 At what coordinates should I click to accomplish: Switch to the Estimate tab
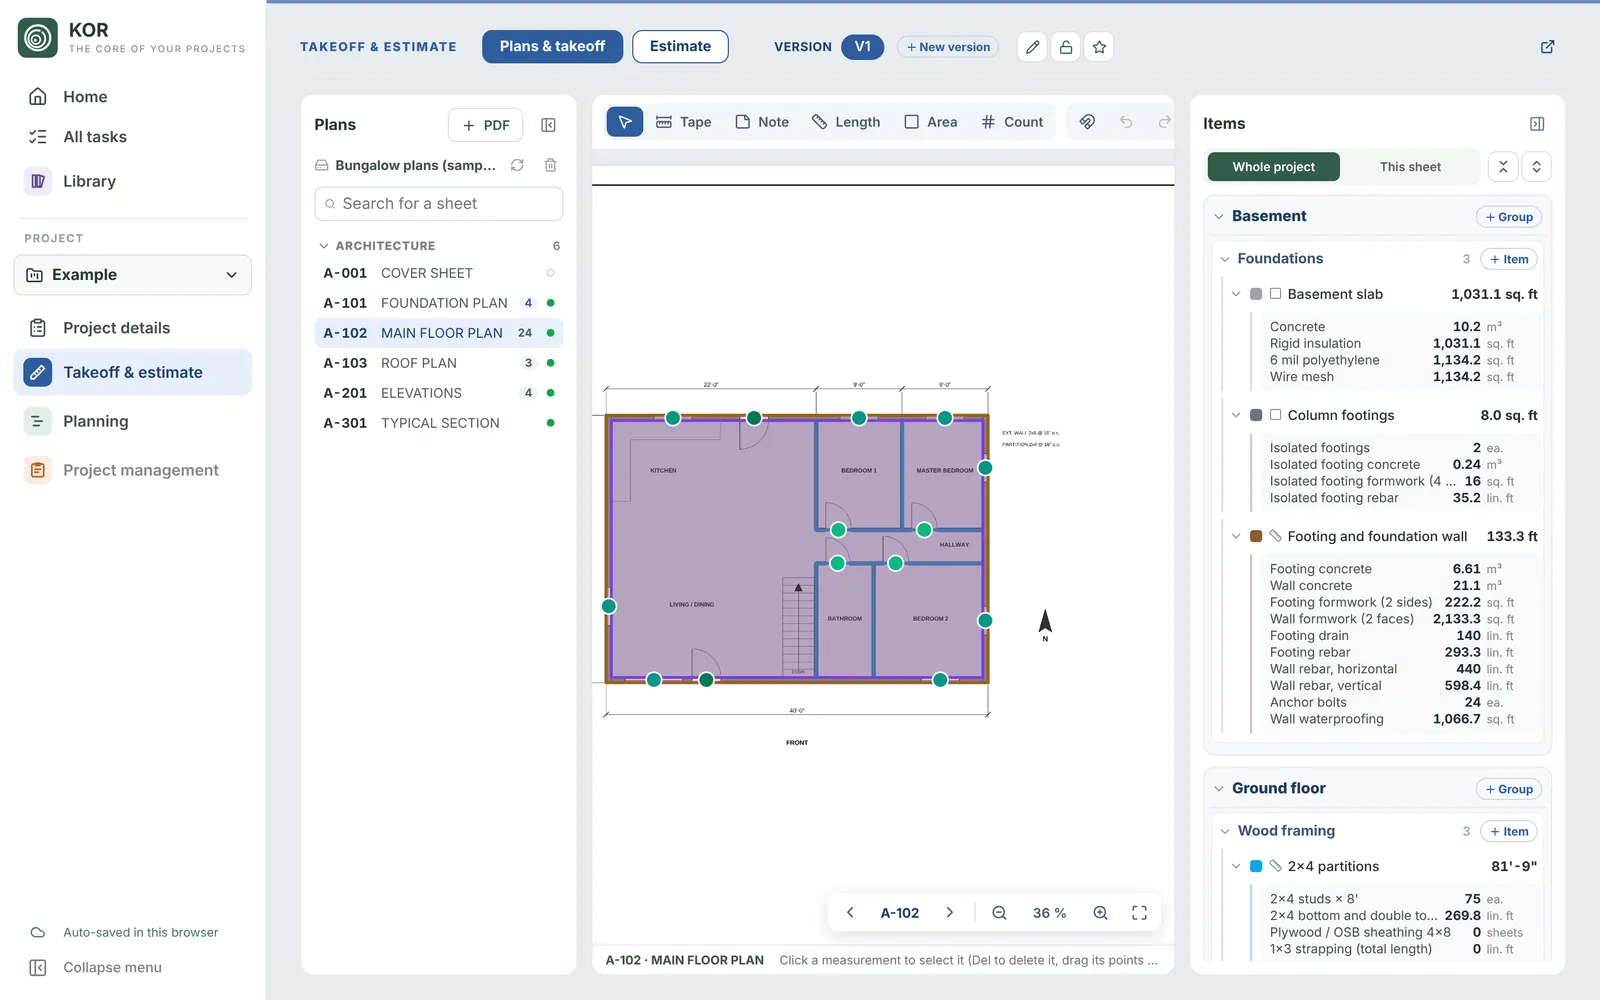pyautogui.click(x=680, y=47)
